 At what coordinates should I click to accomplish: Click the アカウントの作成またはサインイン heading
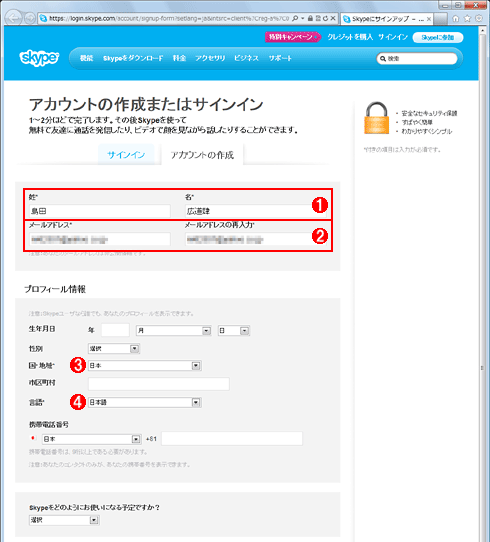pos(146,104)
